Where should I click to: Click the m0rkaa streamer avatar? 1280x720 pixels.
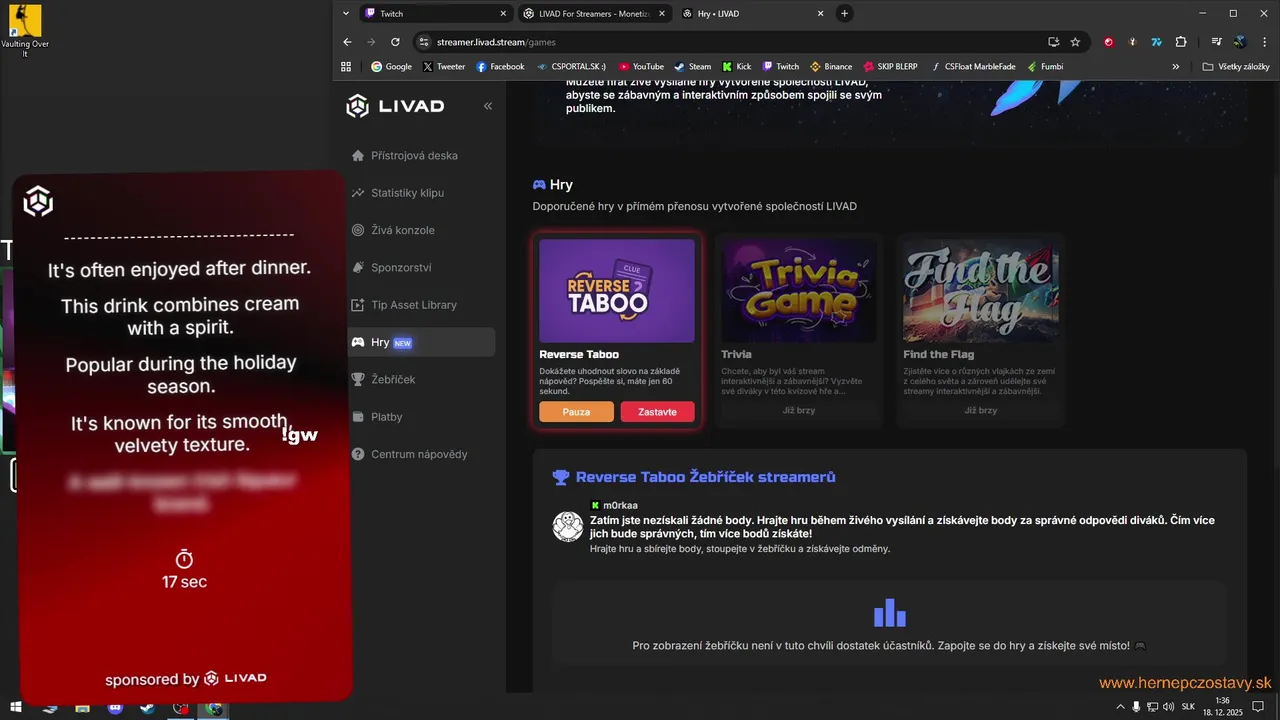click(568, 527)
